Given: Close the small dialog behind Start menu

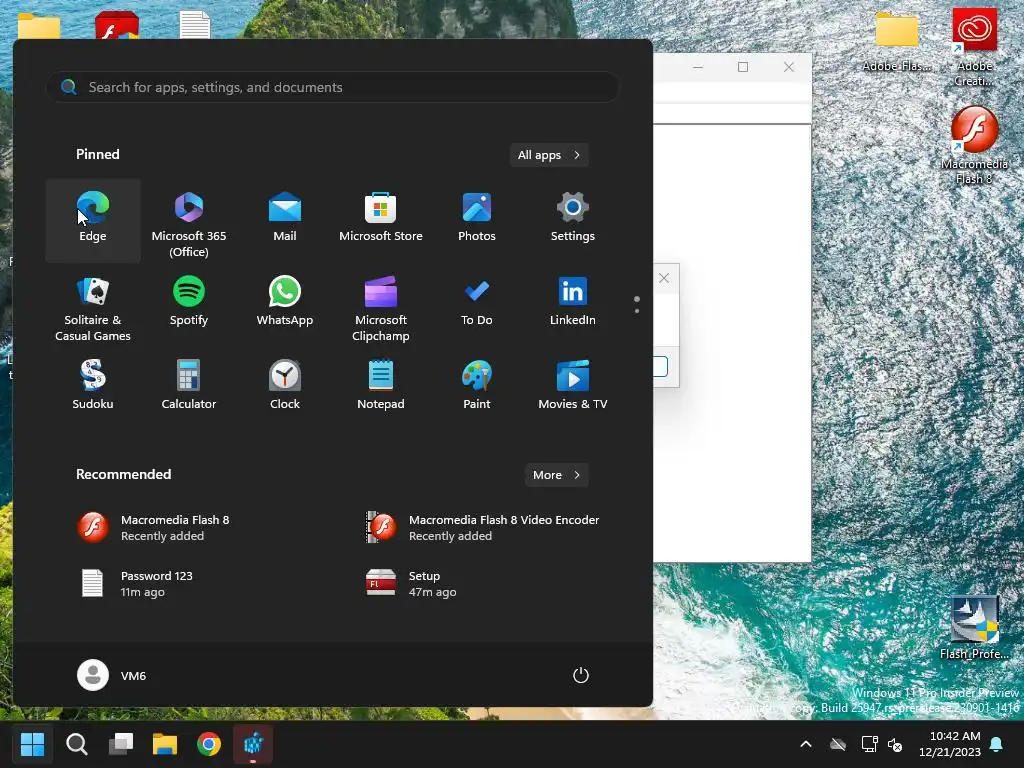Looking at the screenshot, I should (664, 278).
